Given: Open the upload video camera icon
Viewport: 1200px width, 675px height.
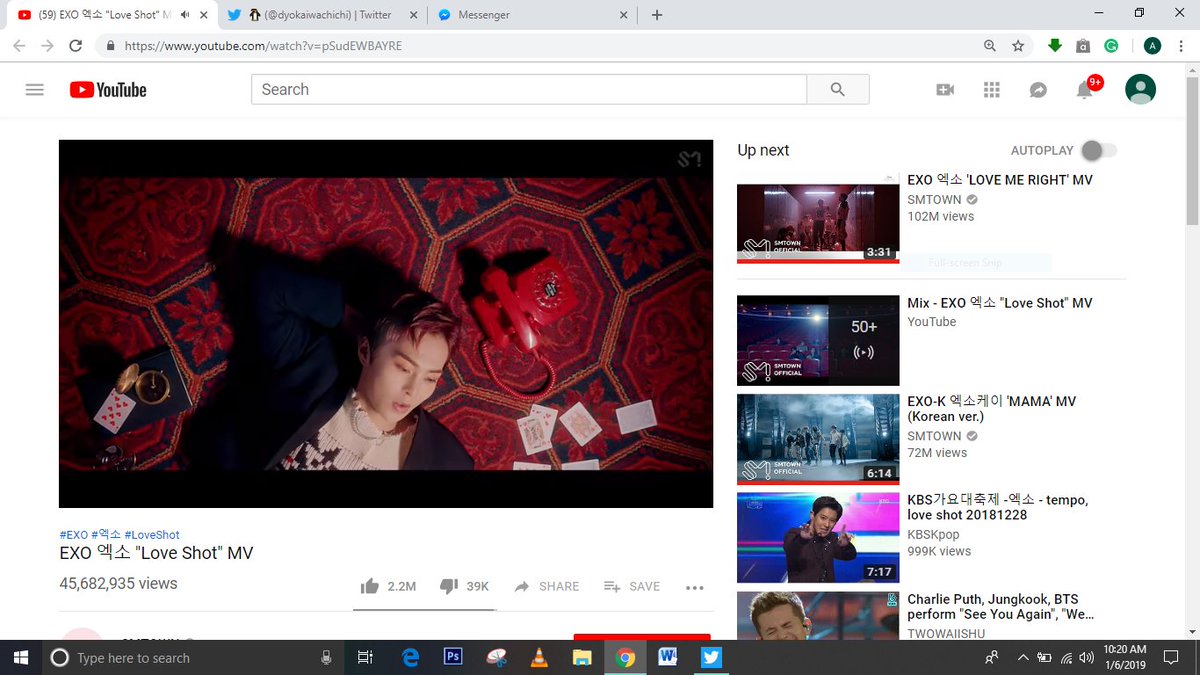Looking at the screenshot, I should pos(945,89).
